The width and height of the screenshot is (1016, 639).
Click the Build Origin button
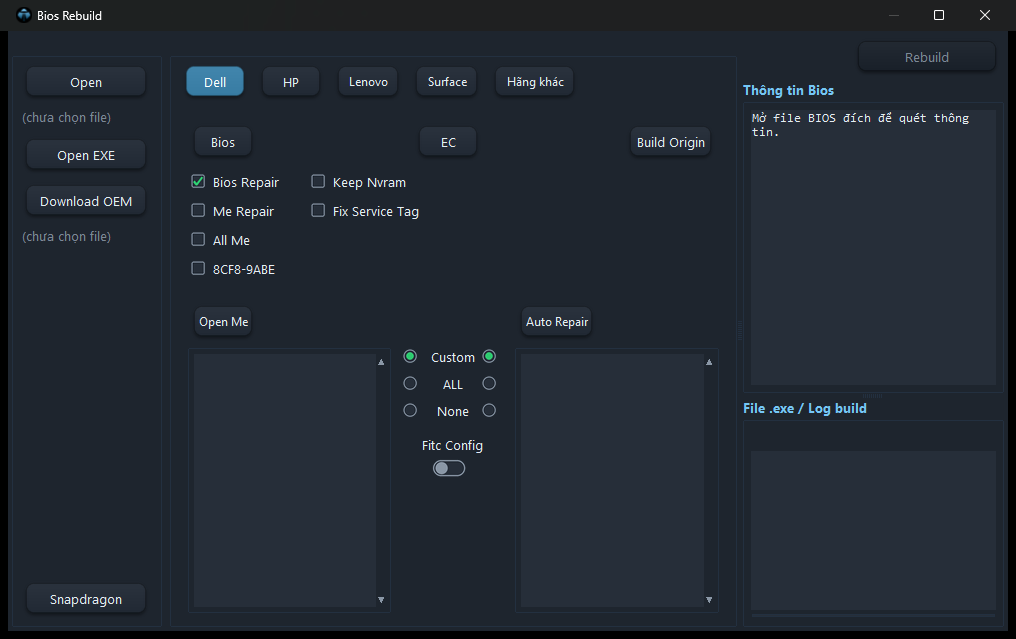pos(671,142)
